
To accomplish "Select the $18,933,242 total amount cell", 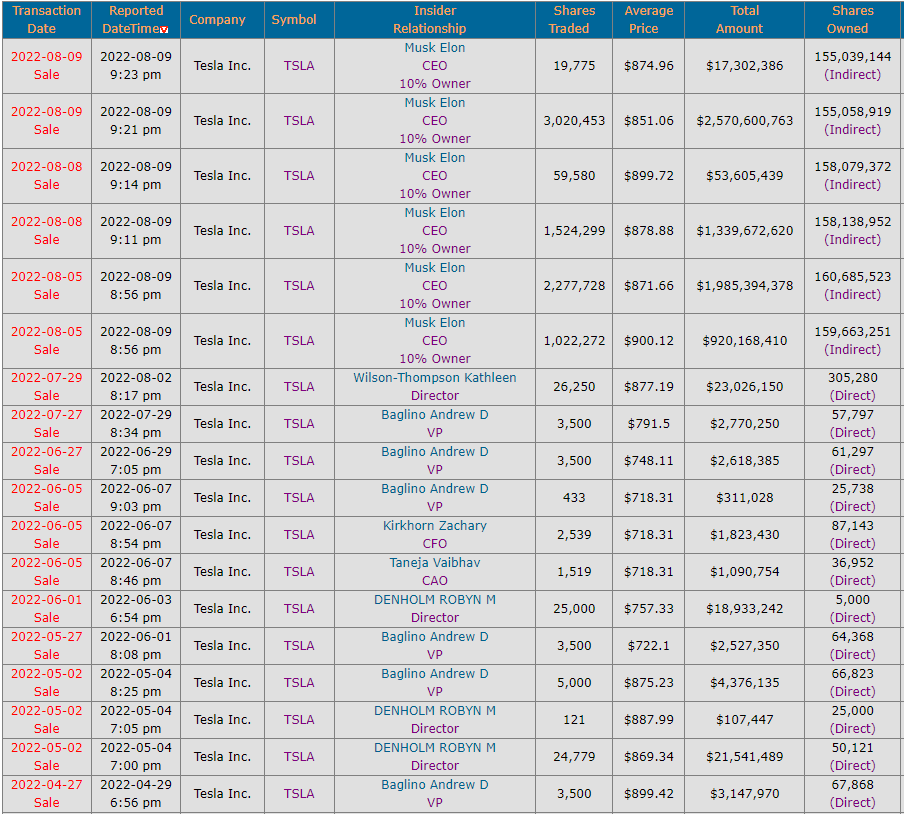I will (744, 609).
